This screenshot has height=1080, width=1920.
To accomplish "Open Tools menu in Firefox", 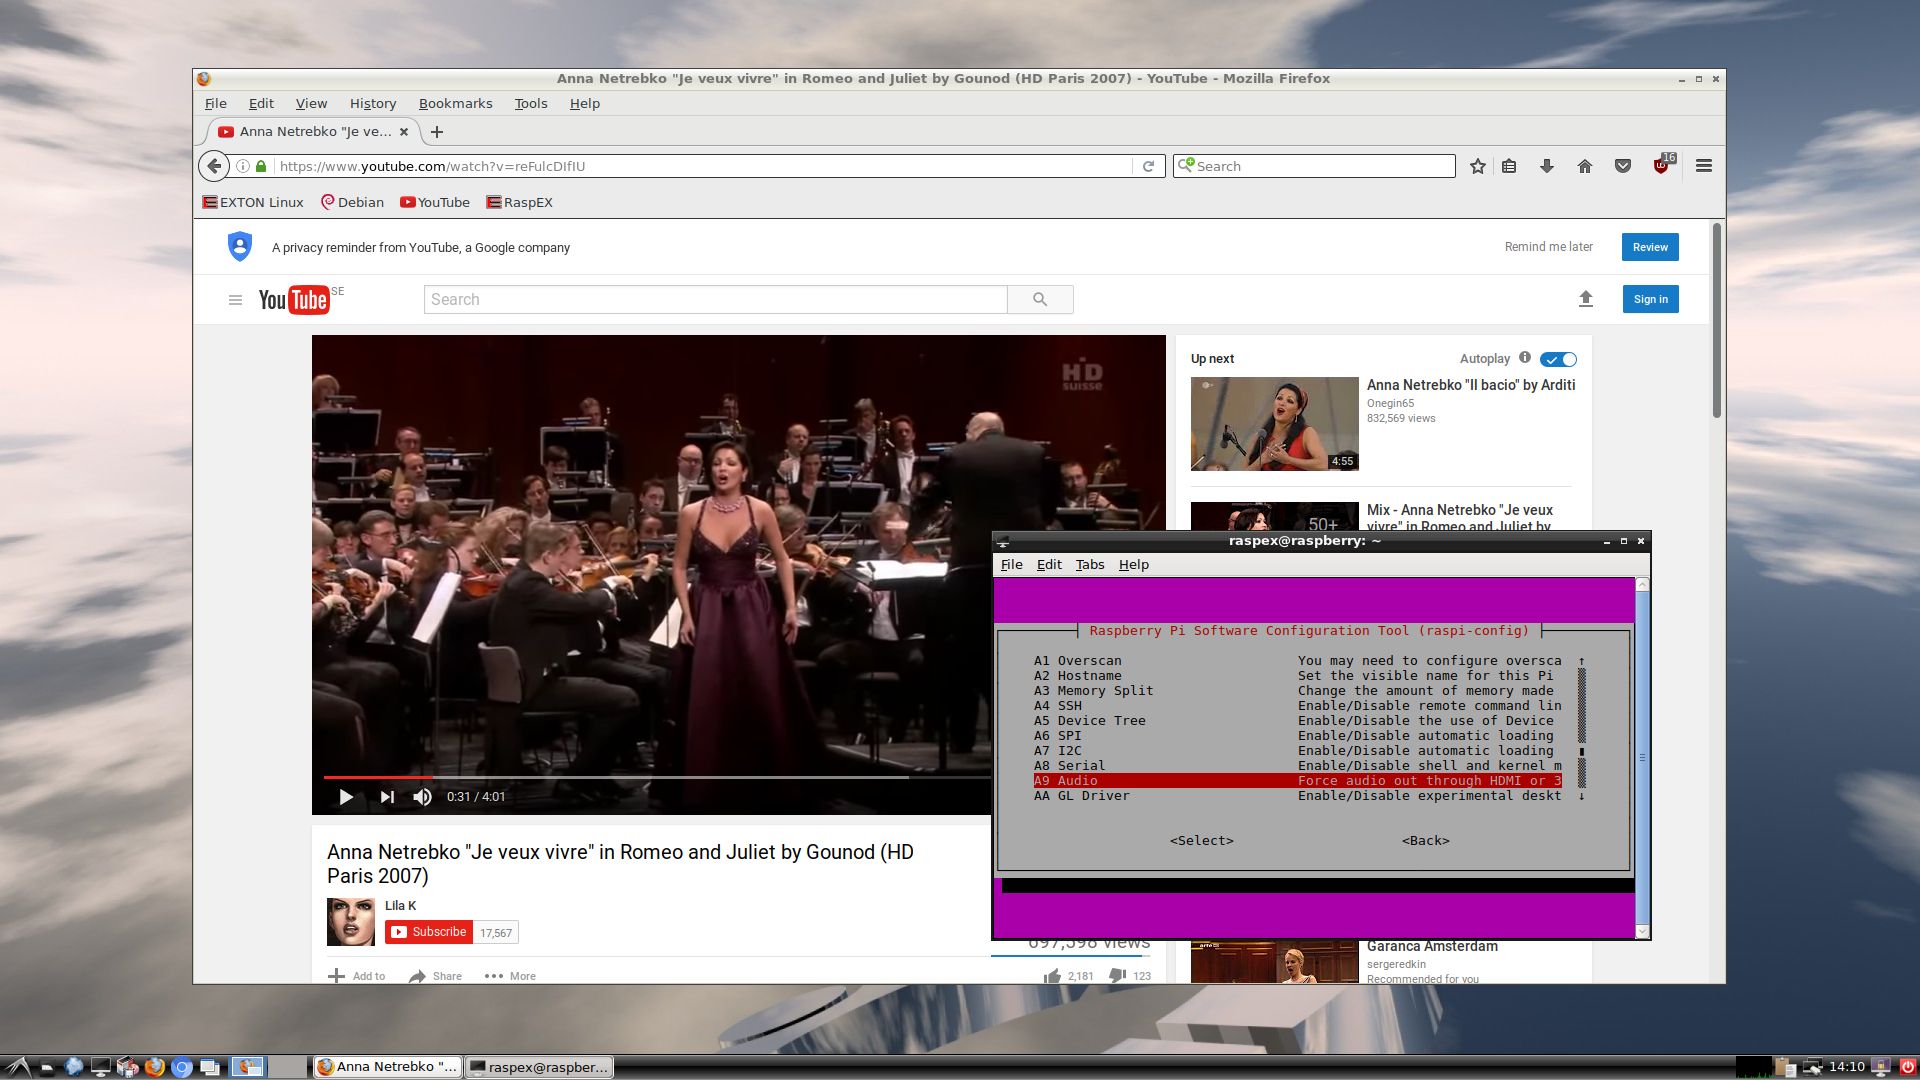I will (530, 103).
